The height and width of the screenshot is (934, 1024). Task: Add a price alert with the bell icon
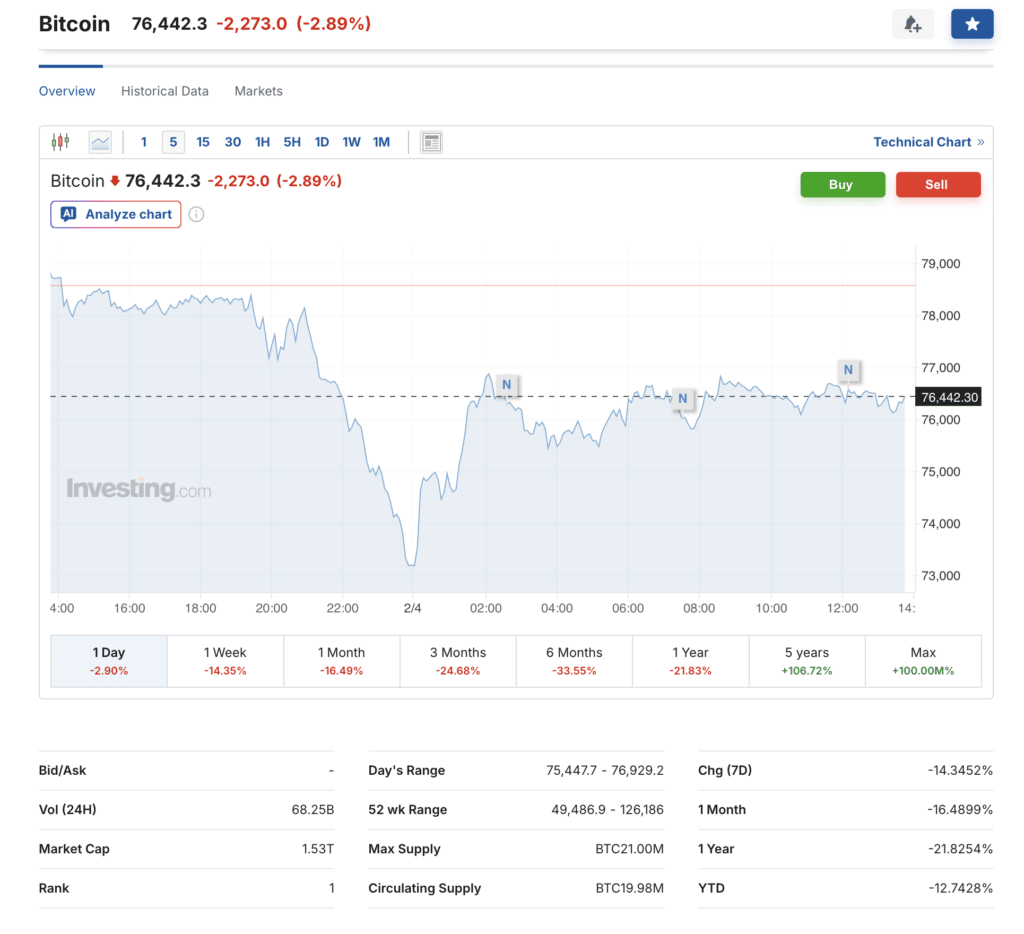[x=912, y=24]
